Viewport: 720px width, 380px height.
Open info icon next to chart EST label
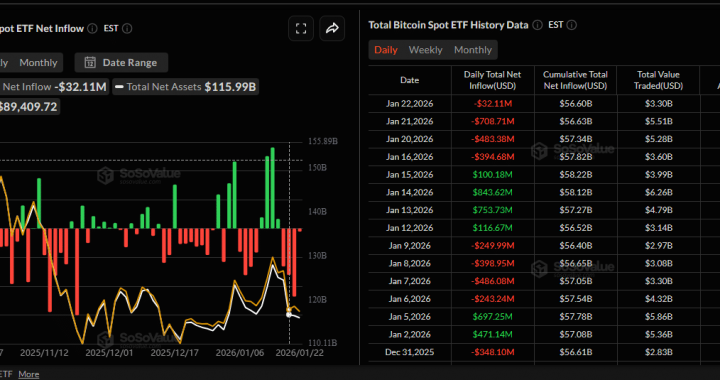pos(127,28)
